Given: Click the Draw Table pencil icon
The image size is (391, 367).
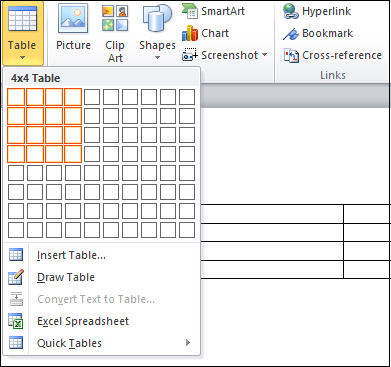Looking at the screenshot, I should tap(16, 277).
